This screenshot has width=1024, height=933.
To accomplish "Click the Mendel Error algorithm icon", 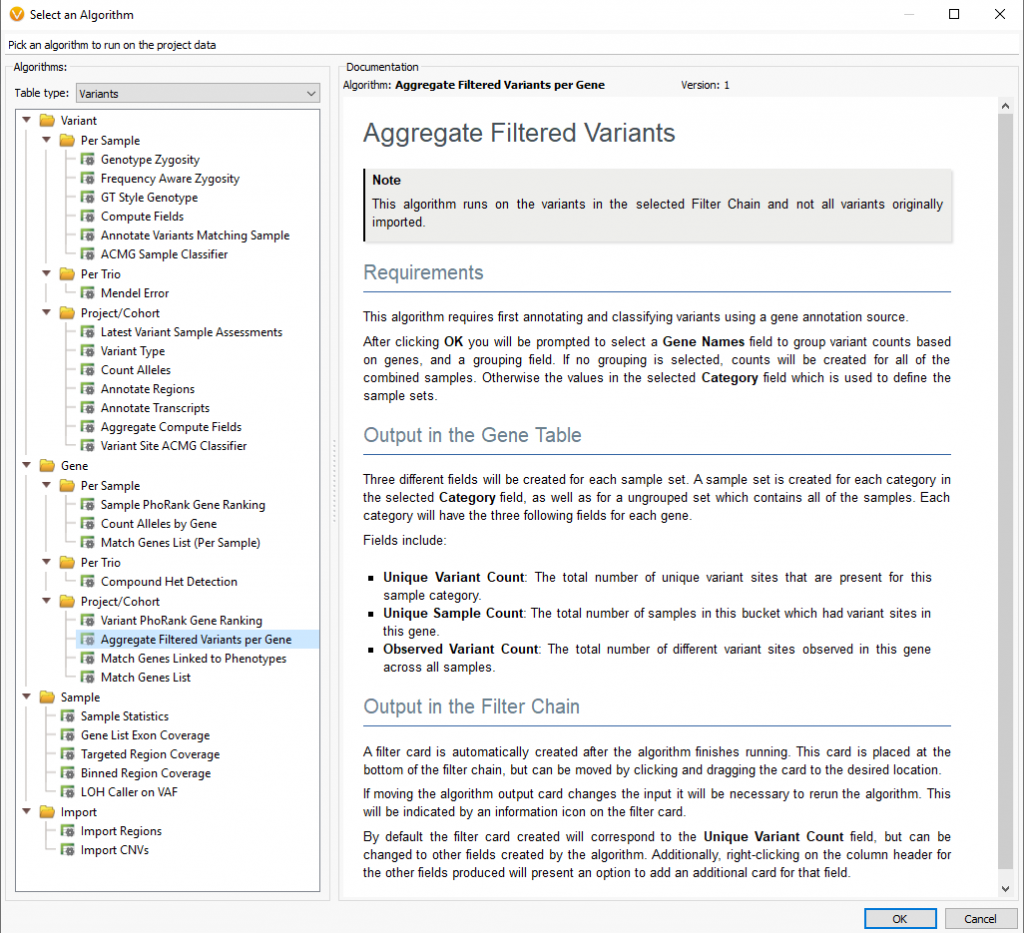I will tap(88, 293).
